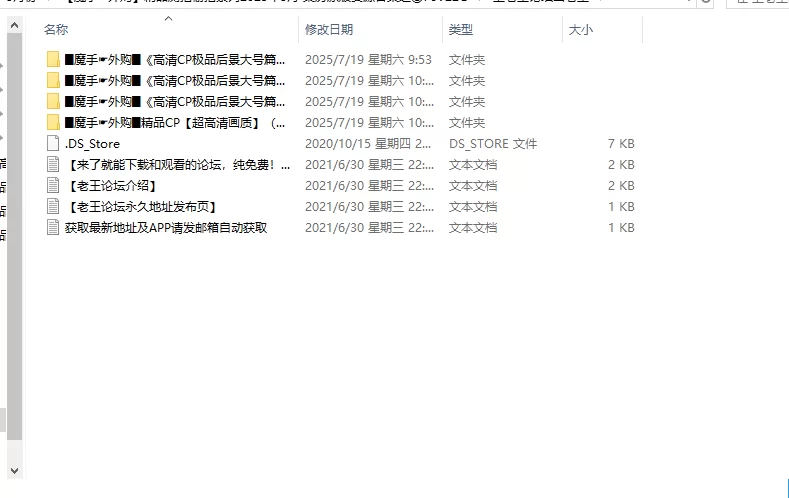Click the date 2020/10/15 星期四
Screen dimensions: 789x498
(368, 144)
